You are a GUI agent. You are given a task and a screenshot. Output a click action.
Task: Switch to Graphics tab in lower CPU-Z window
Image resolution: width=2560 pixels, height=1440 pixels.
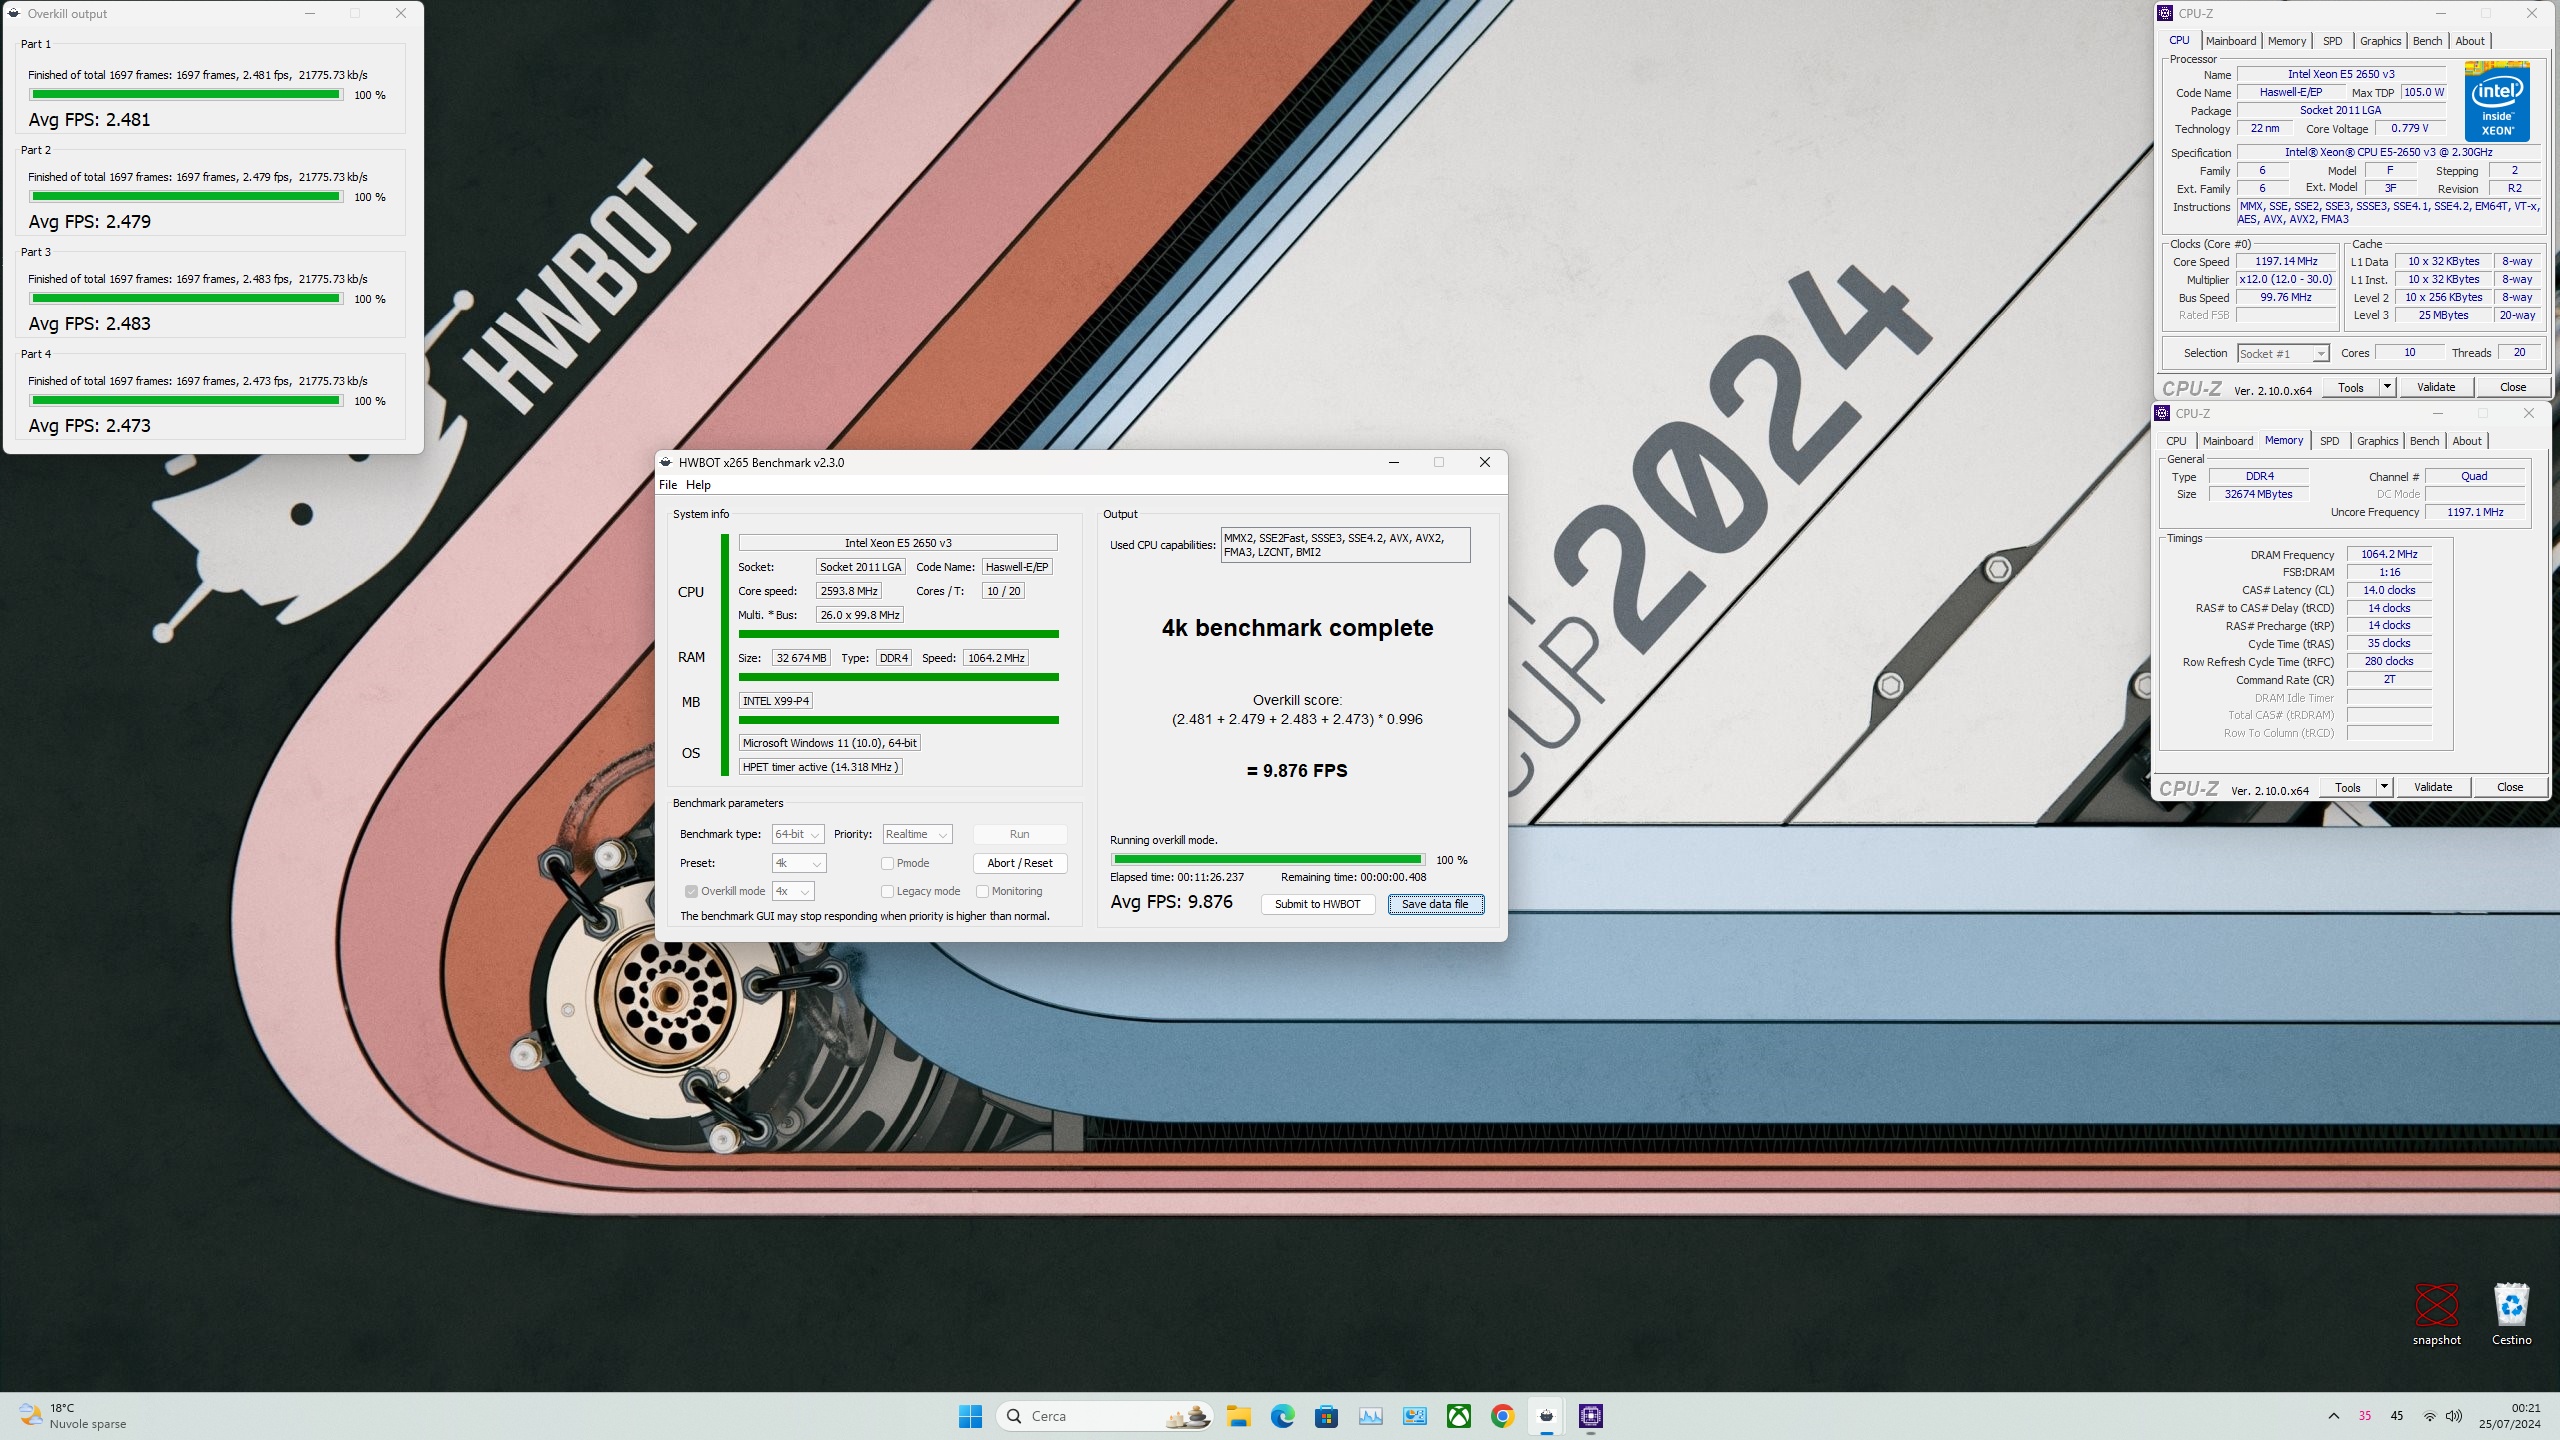click(2377, 441)
